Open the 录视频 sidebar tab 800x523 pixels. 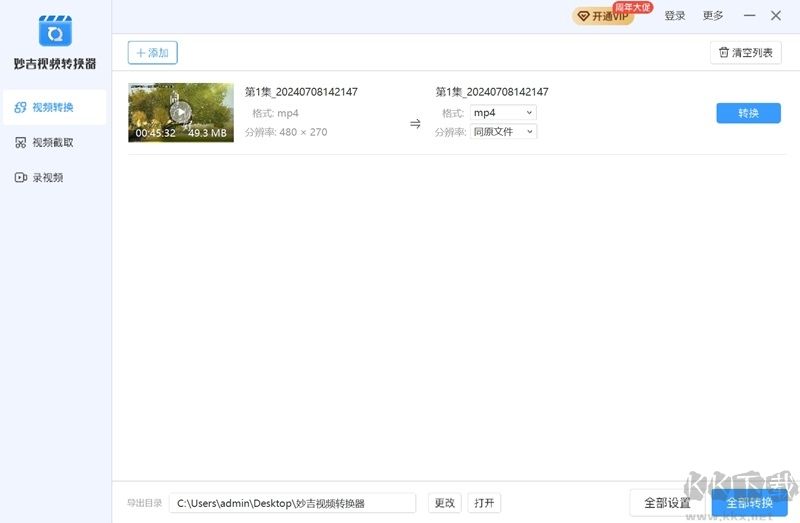pyautogui.click(x=39, y=178)
